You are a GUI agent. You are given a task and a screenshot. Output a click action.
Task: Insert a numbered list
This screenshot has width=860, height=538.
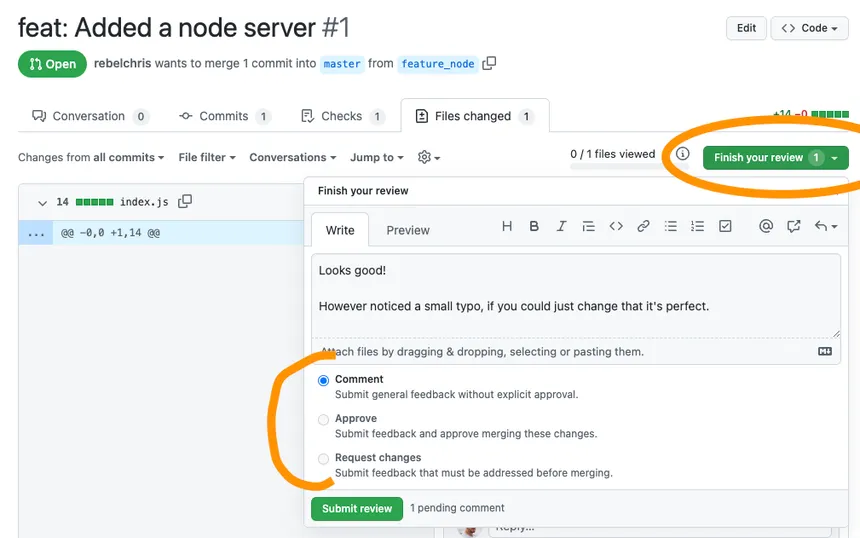(698, 226)
